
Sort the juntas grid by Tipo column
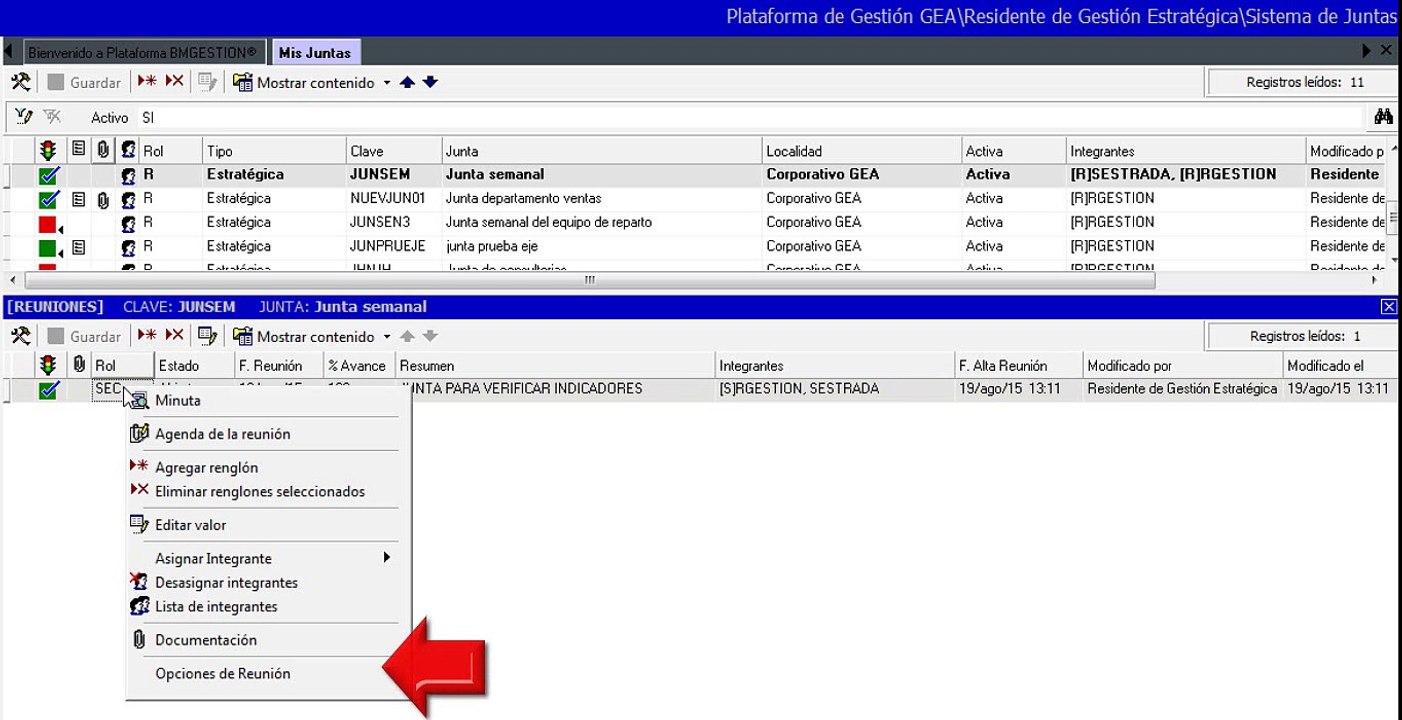point(274,151)
